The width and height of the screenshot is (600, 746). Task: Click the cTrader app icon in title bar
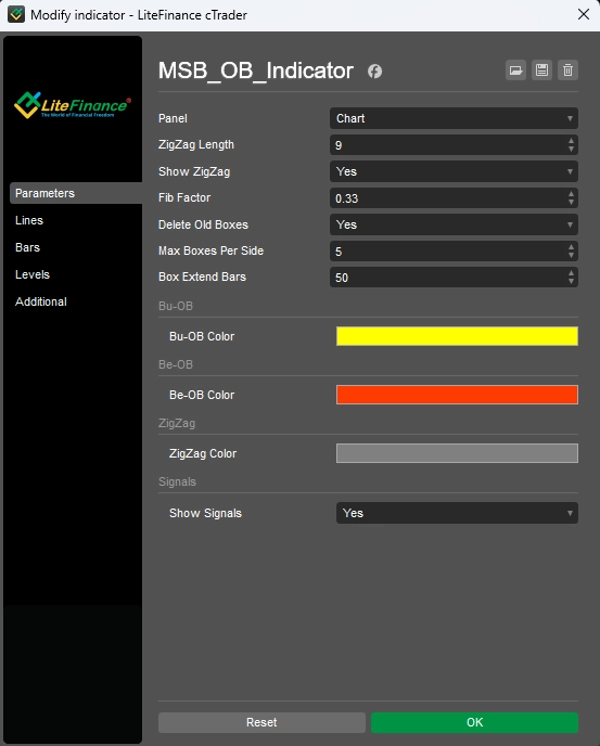pyautogui.click(x=16, y=15)
